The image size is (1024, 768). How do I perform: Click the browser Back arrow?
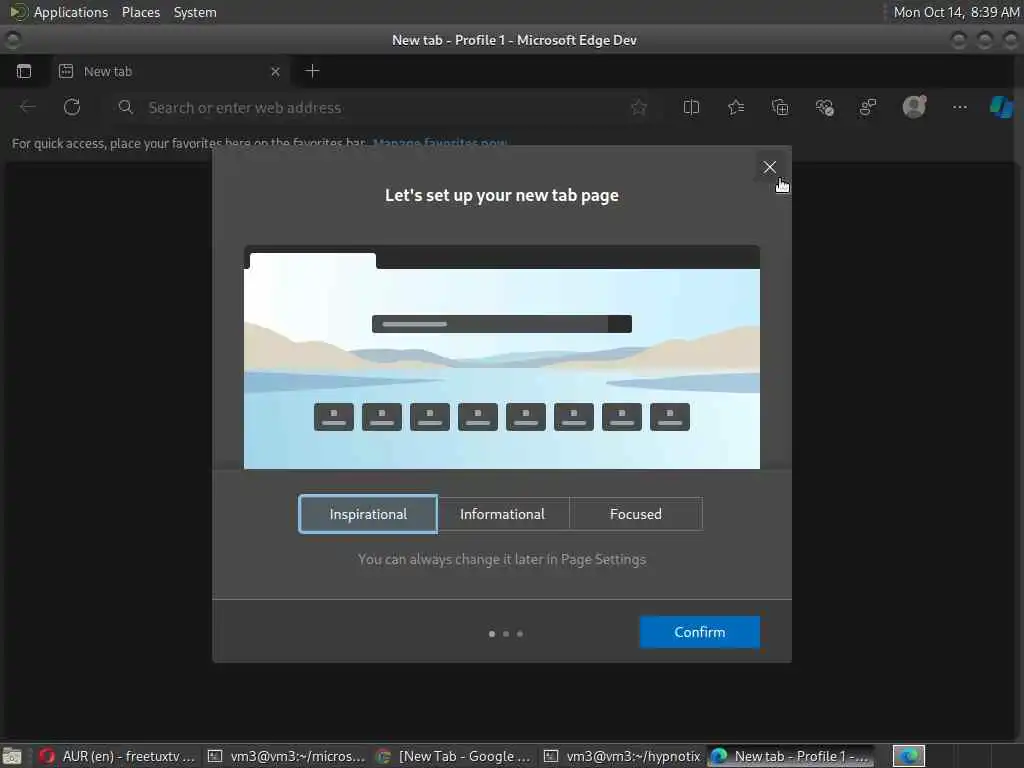(x=27, y=107)
